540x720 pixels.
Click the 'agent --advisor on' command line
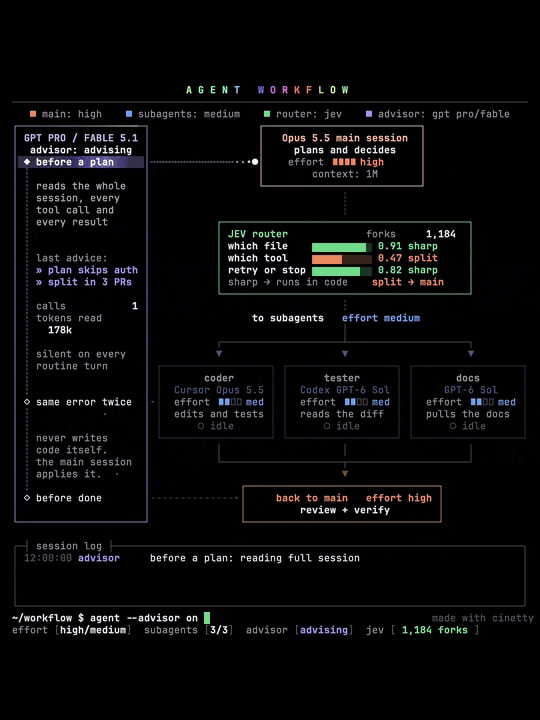(x=144, y=618)
